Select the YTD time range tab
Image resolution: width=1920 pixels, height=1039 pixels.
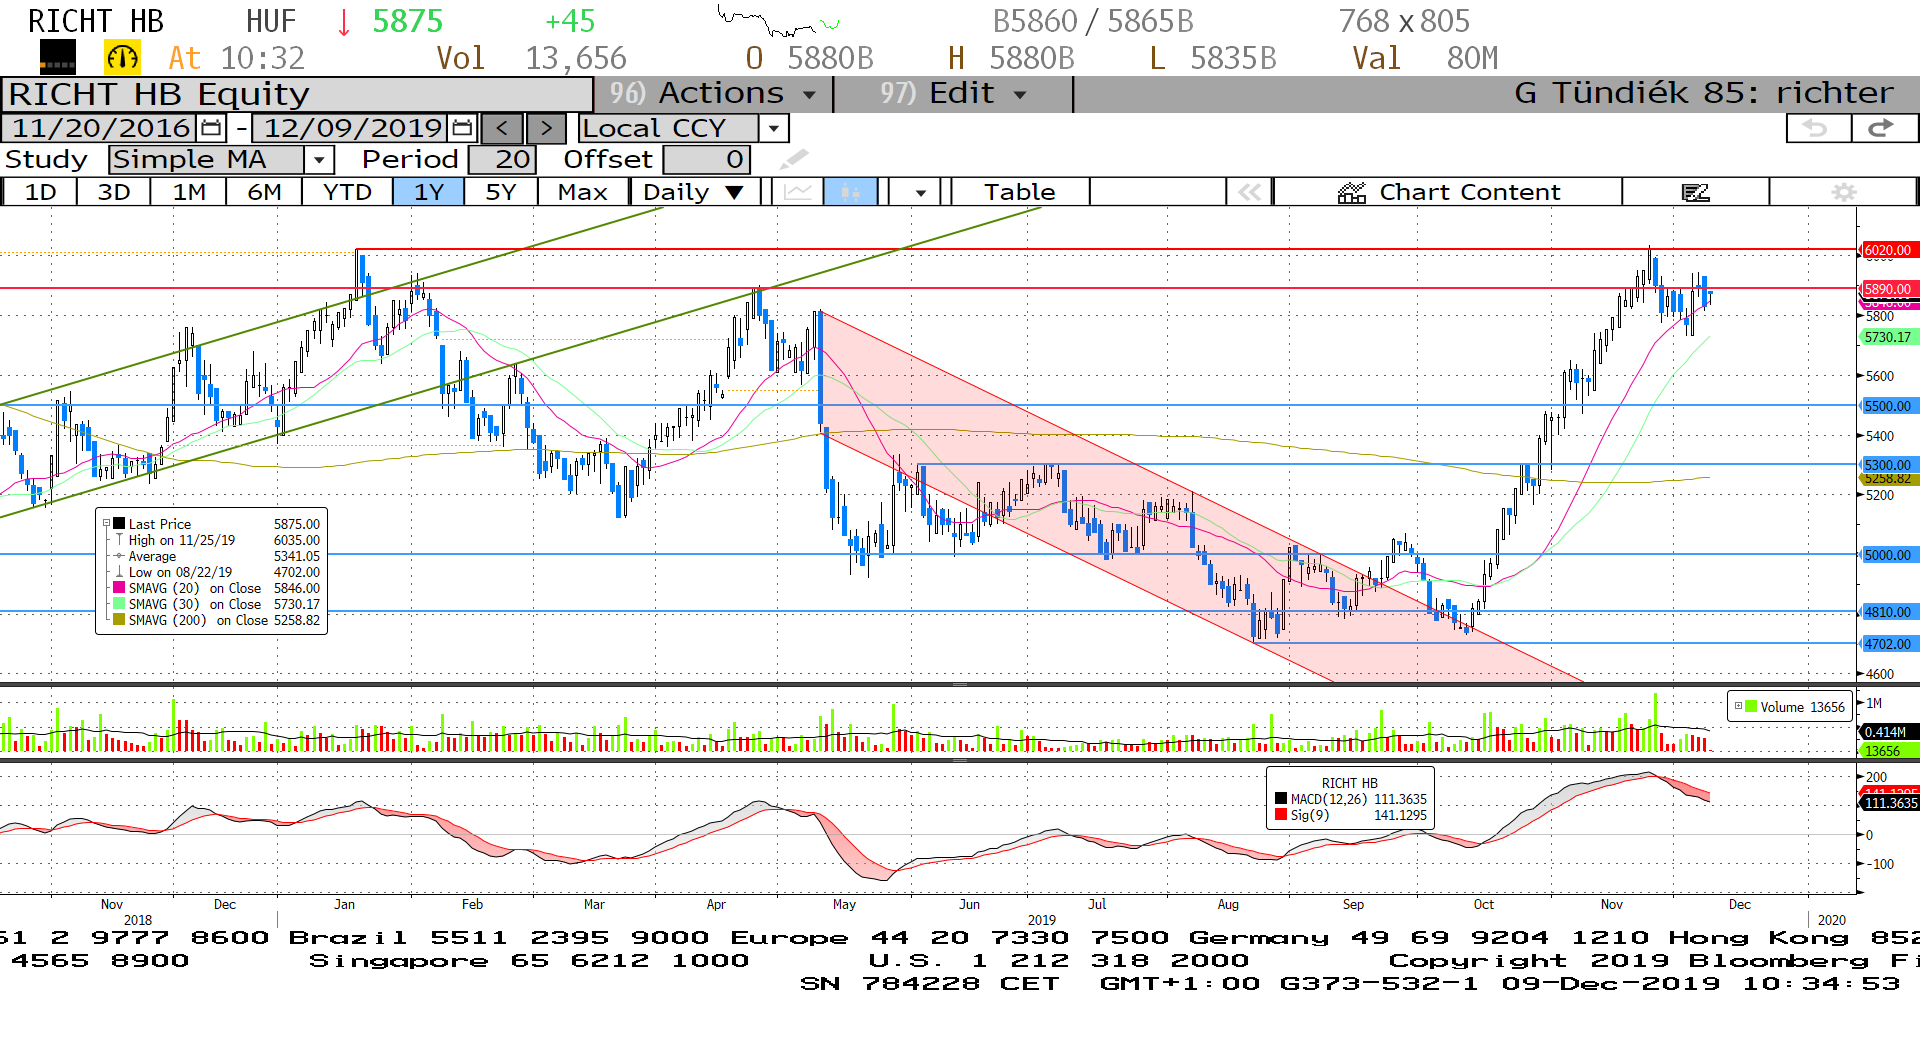click(347, 192)
